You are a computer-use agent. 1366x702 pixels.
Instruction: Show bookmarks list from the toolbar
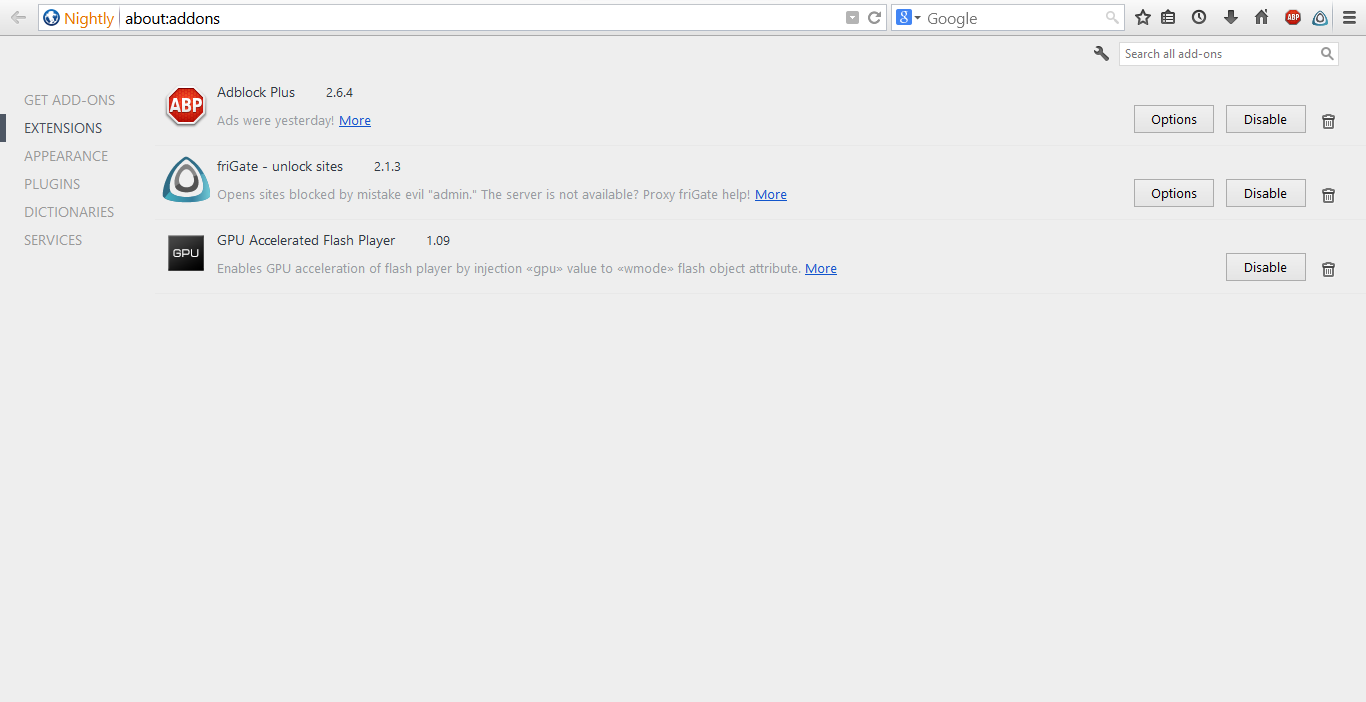1168,18
